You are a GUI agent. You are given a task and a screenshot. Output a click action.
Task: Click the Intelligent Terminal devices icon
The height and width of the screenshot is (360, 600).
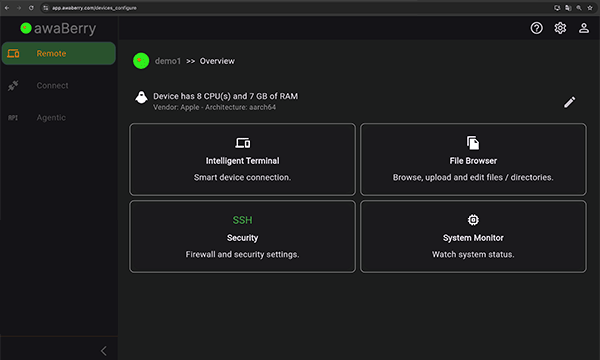[x=242, y=143]
